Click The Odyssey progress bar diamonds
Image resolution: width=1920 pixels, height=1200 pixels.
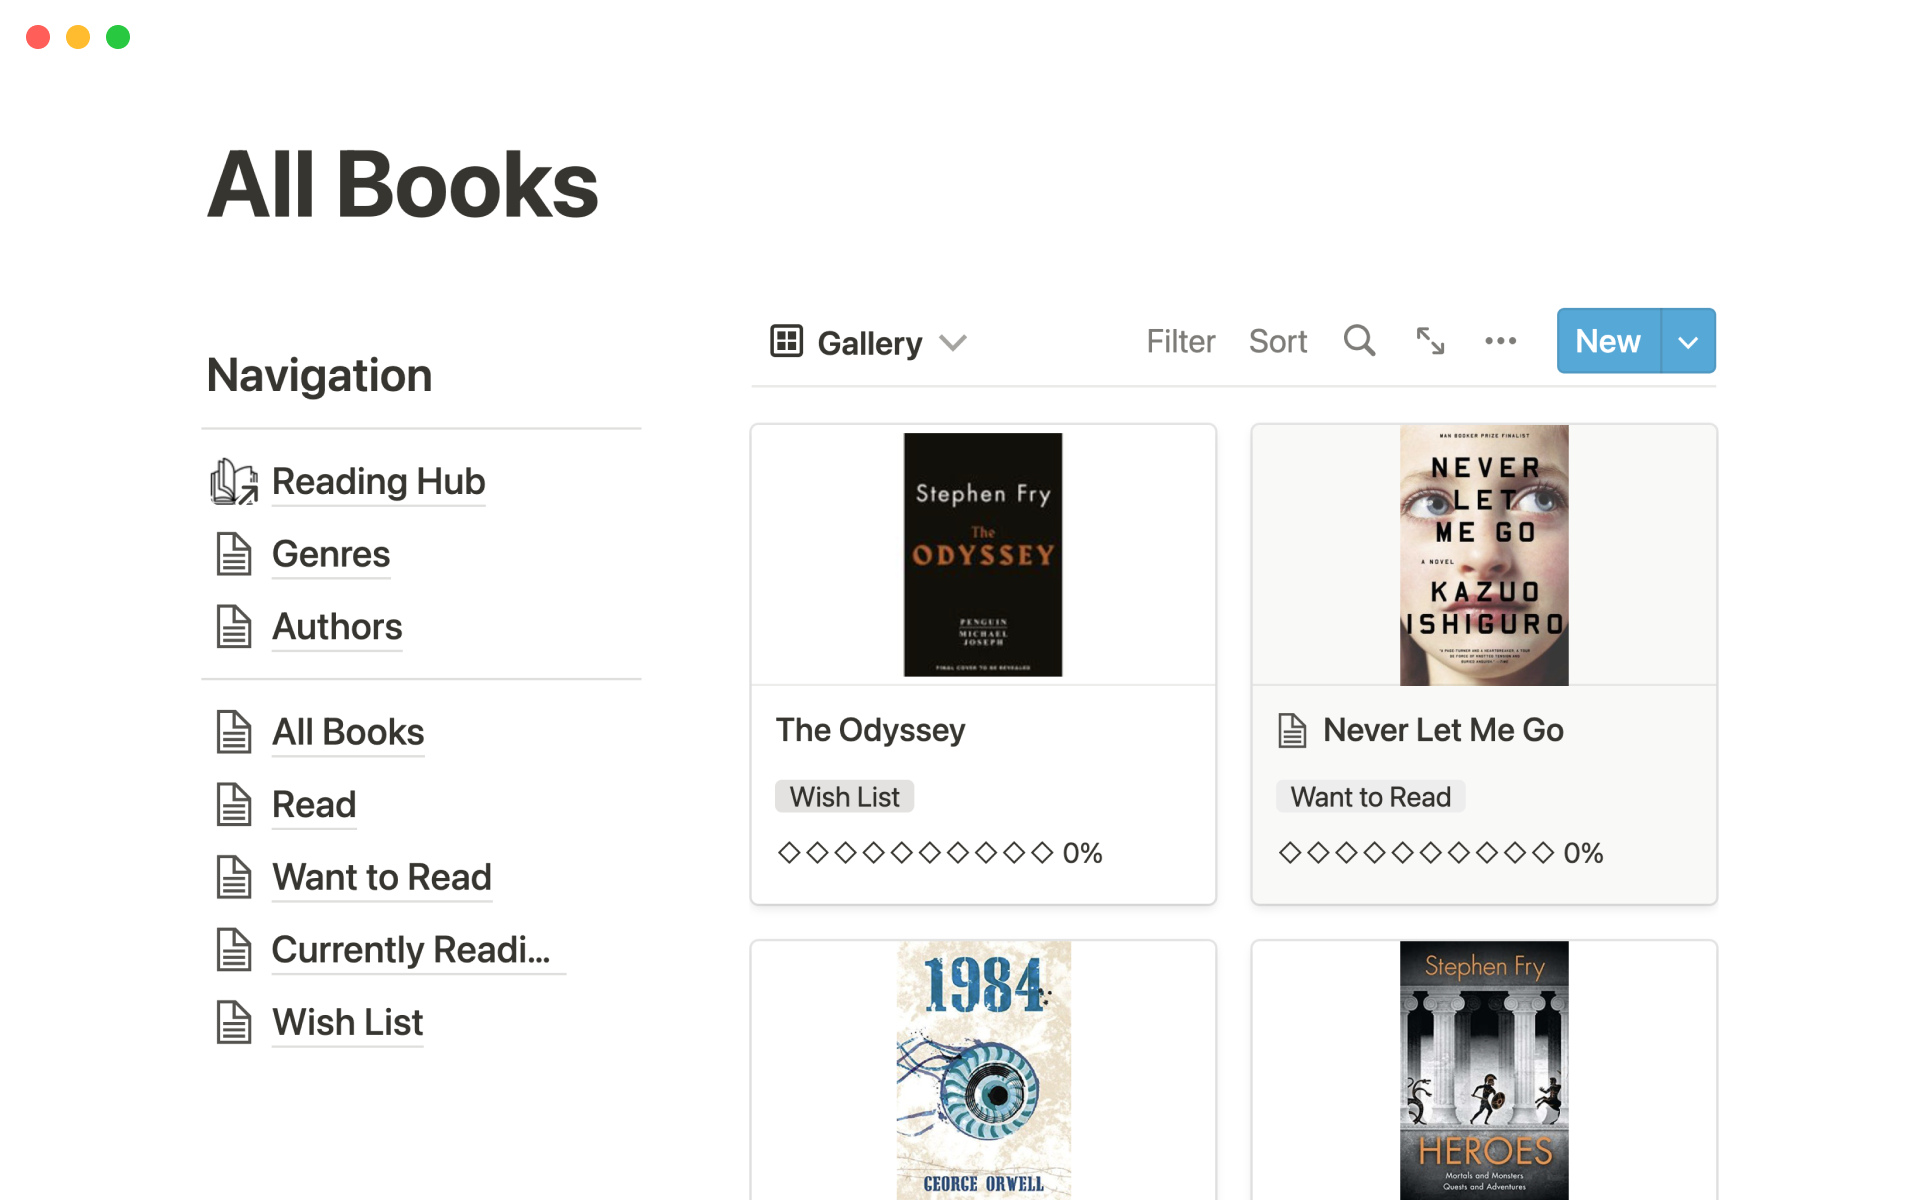[x=915, y=852]
